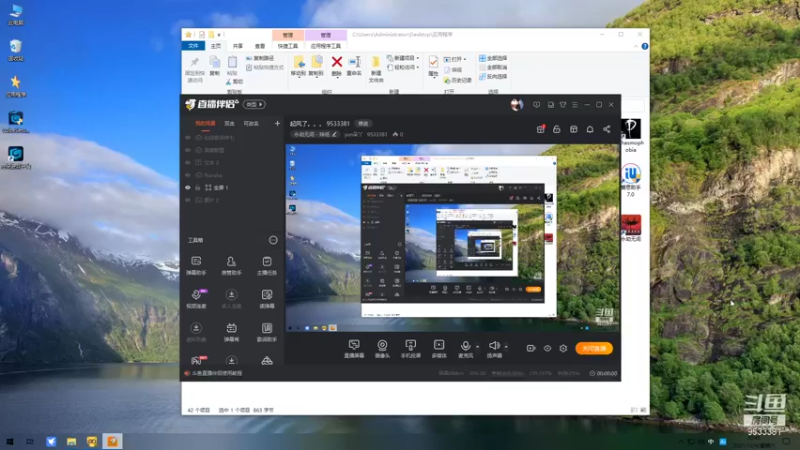Click 反向选择 in Explorer ribbon

pos(493,77)
